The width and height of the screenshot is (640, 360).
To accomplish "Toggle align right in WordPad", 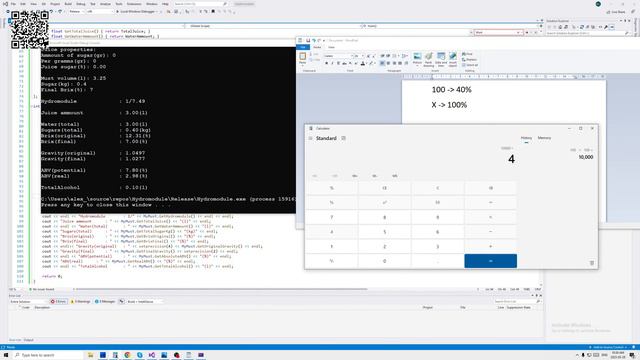I will coord(394,63).
